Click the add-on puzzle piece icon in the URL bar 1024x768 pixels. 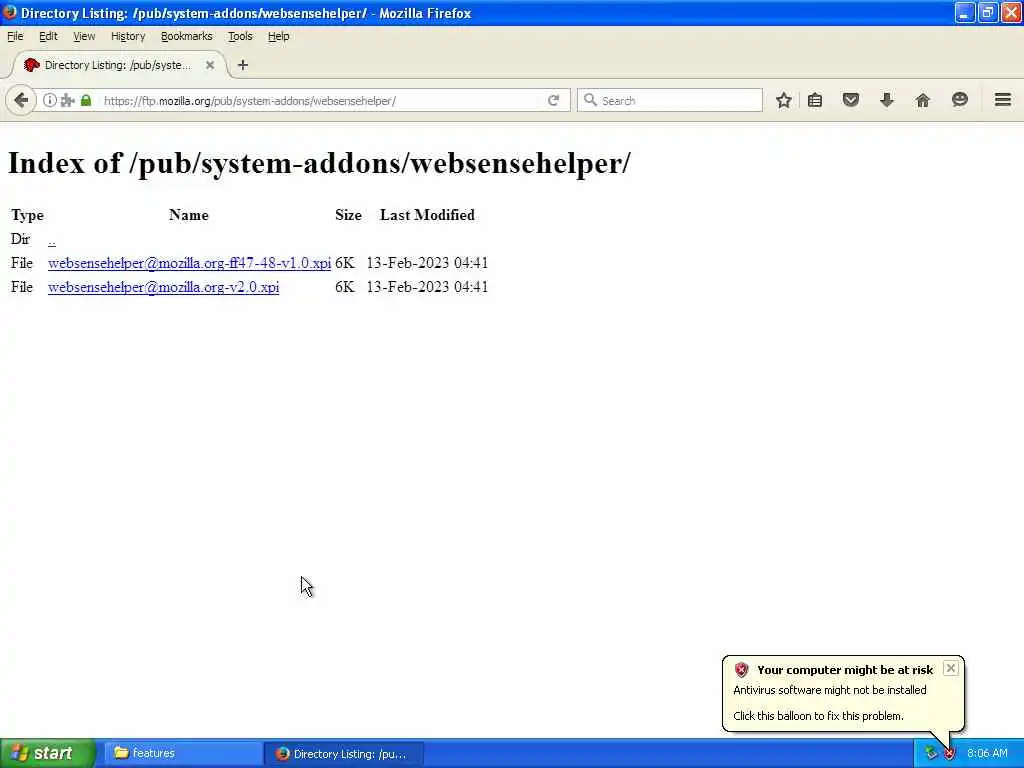[x=68, y=101]
